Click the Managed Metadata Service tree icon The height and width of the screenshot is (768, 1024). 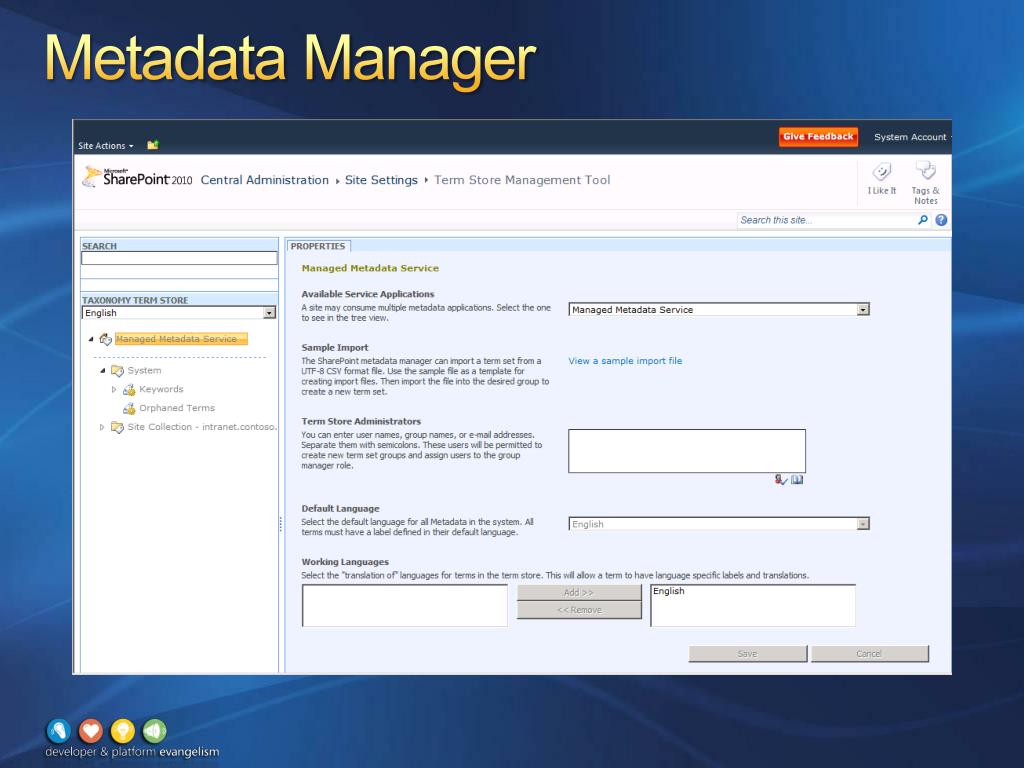coord(105,339)
